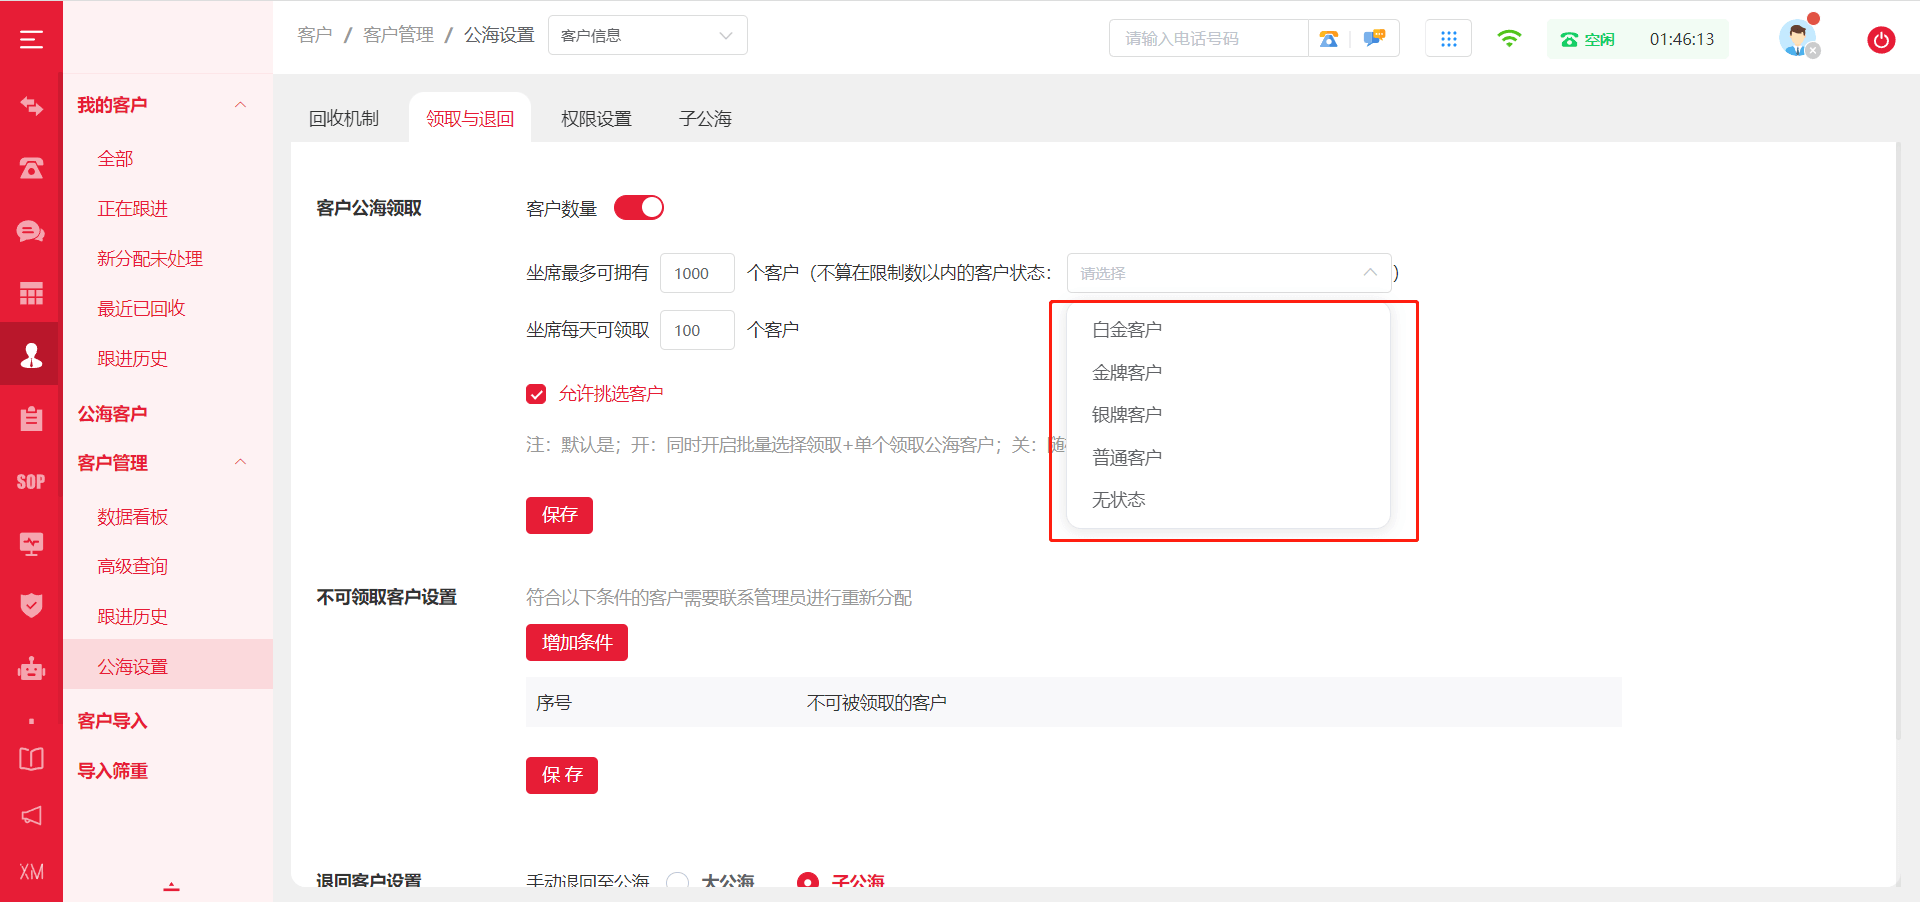
Task: Collapse the 我的客户 menu group
Action: pyautogui.click(x=240, y=105)
